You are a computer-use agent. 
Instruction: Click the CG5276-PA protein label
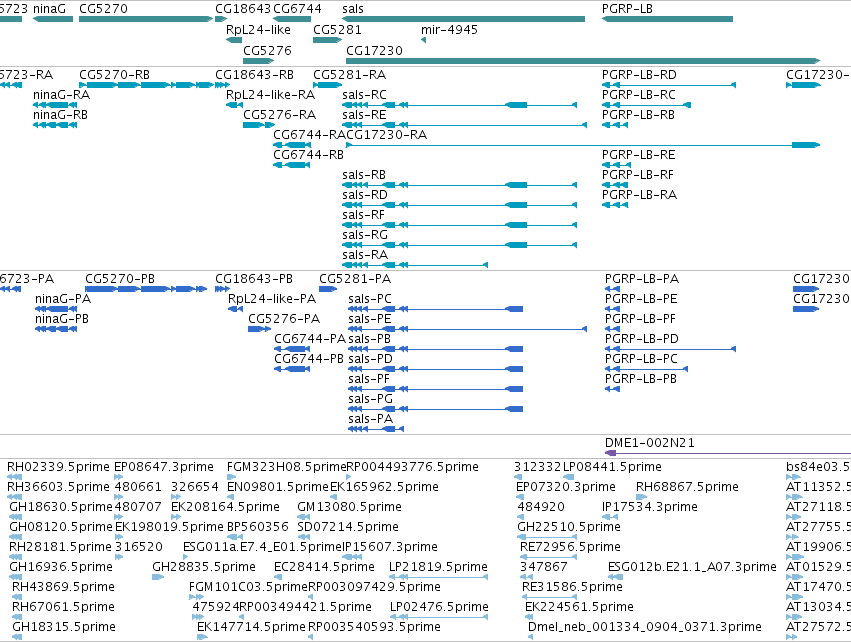click(284, 319)
